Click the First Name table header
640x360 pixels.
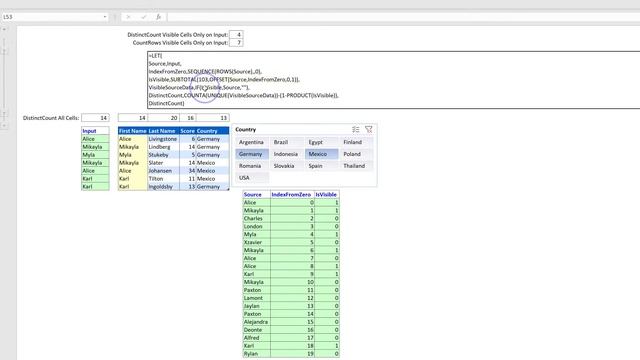coord(133,131)
